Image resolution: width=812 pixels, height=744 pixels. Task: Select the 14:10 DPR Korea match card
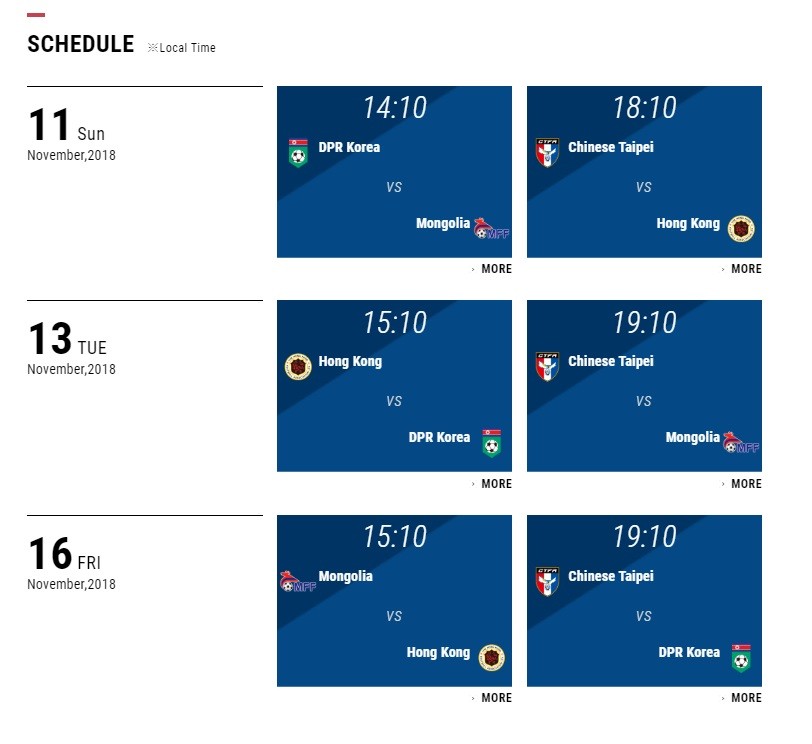click(x=394, y=172)
